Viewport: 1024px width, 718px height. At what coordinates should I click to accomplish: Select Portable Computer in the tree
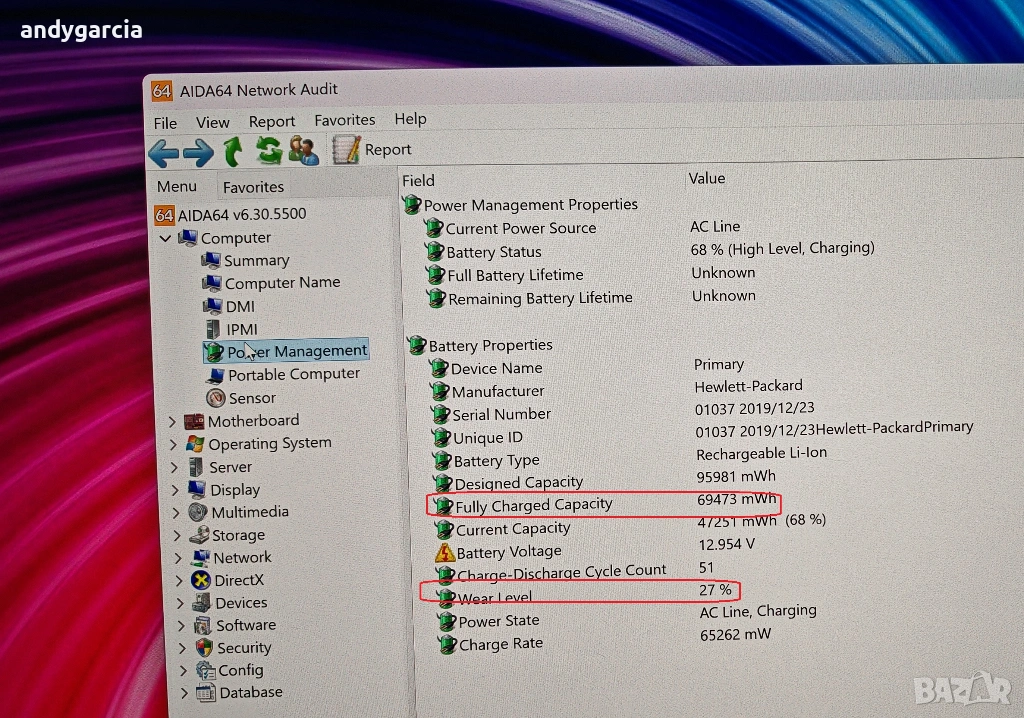point(293,374)
